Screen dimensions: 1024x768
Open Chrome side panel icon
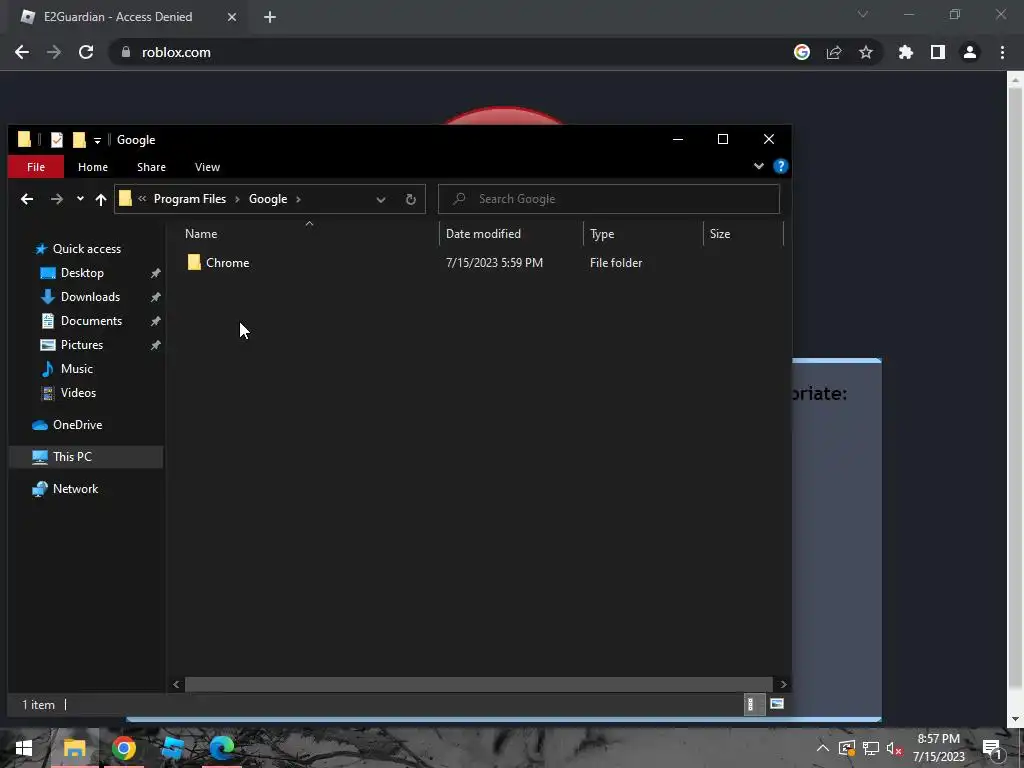[938, 52]
